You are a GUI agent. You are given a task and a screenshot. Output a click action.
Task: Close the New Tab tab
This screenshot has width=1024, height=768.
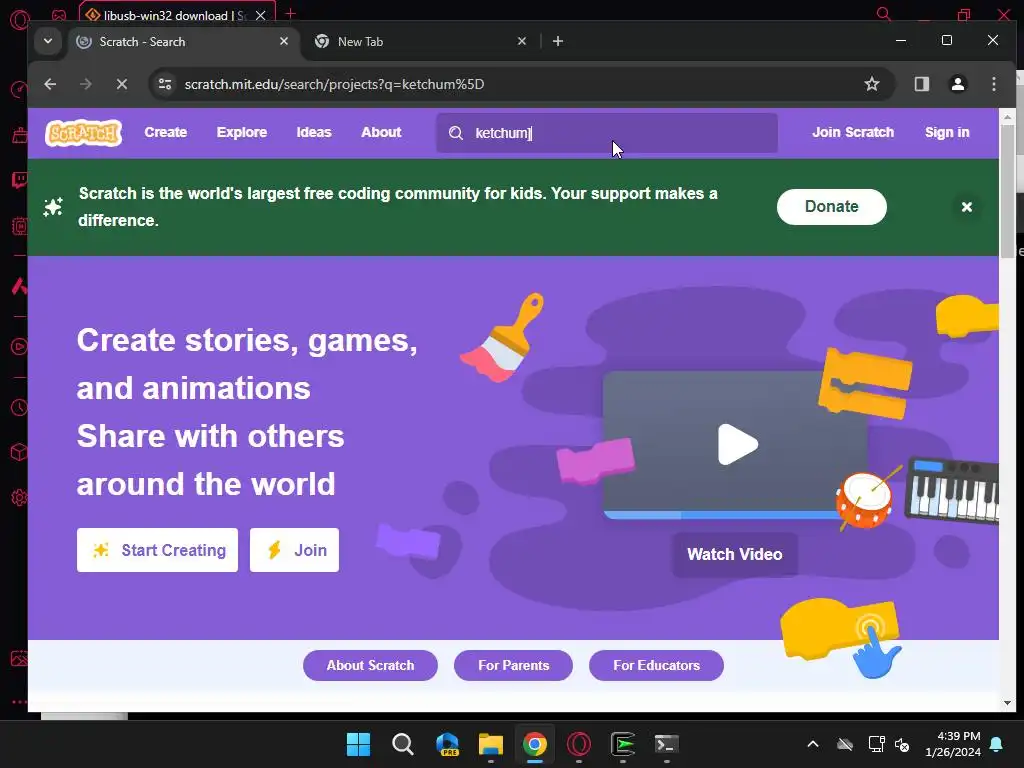coord(522,41)
